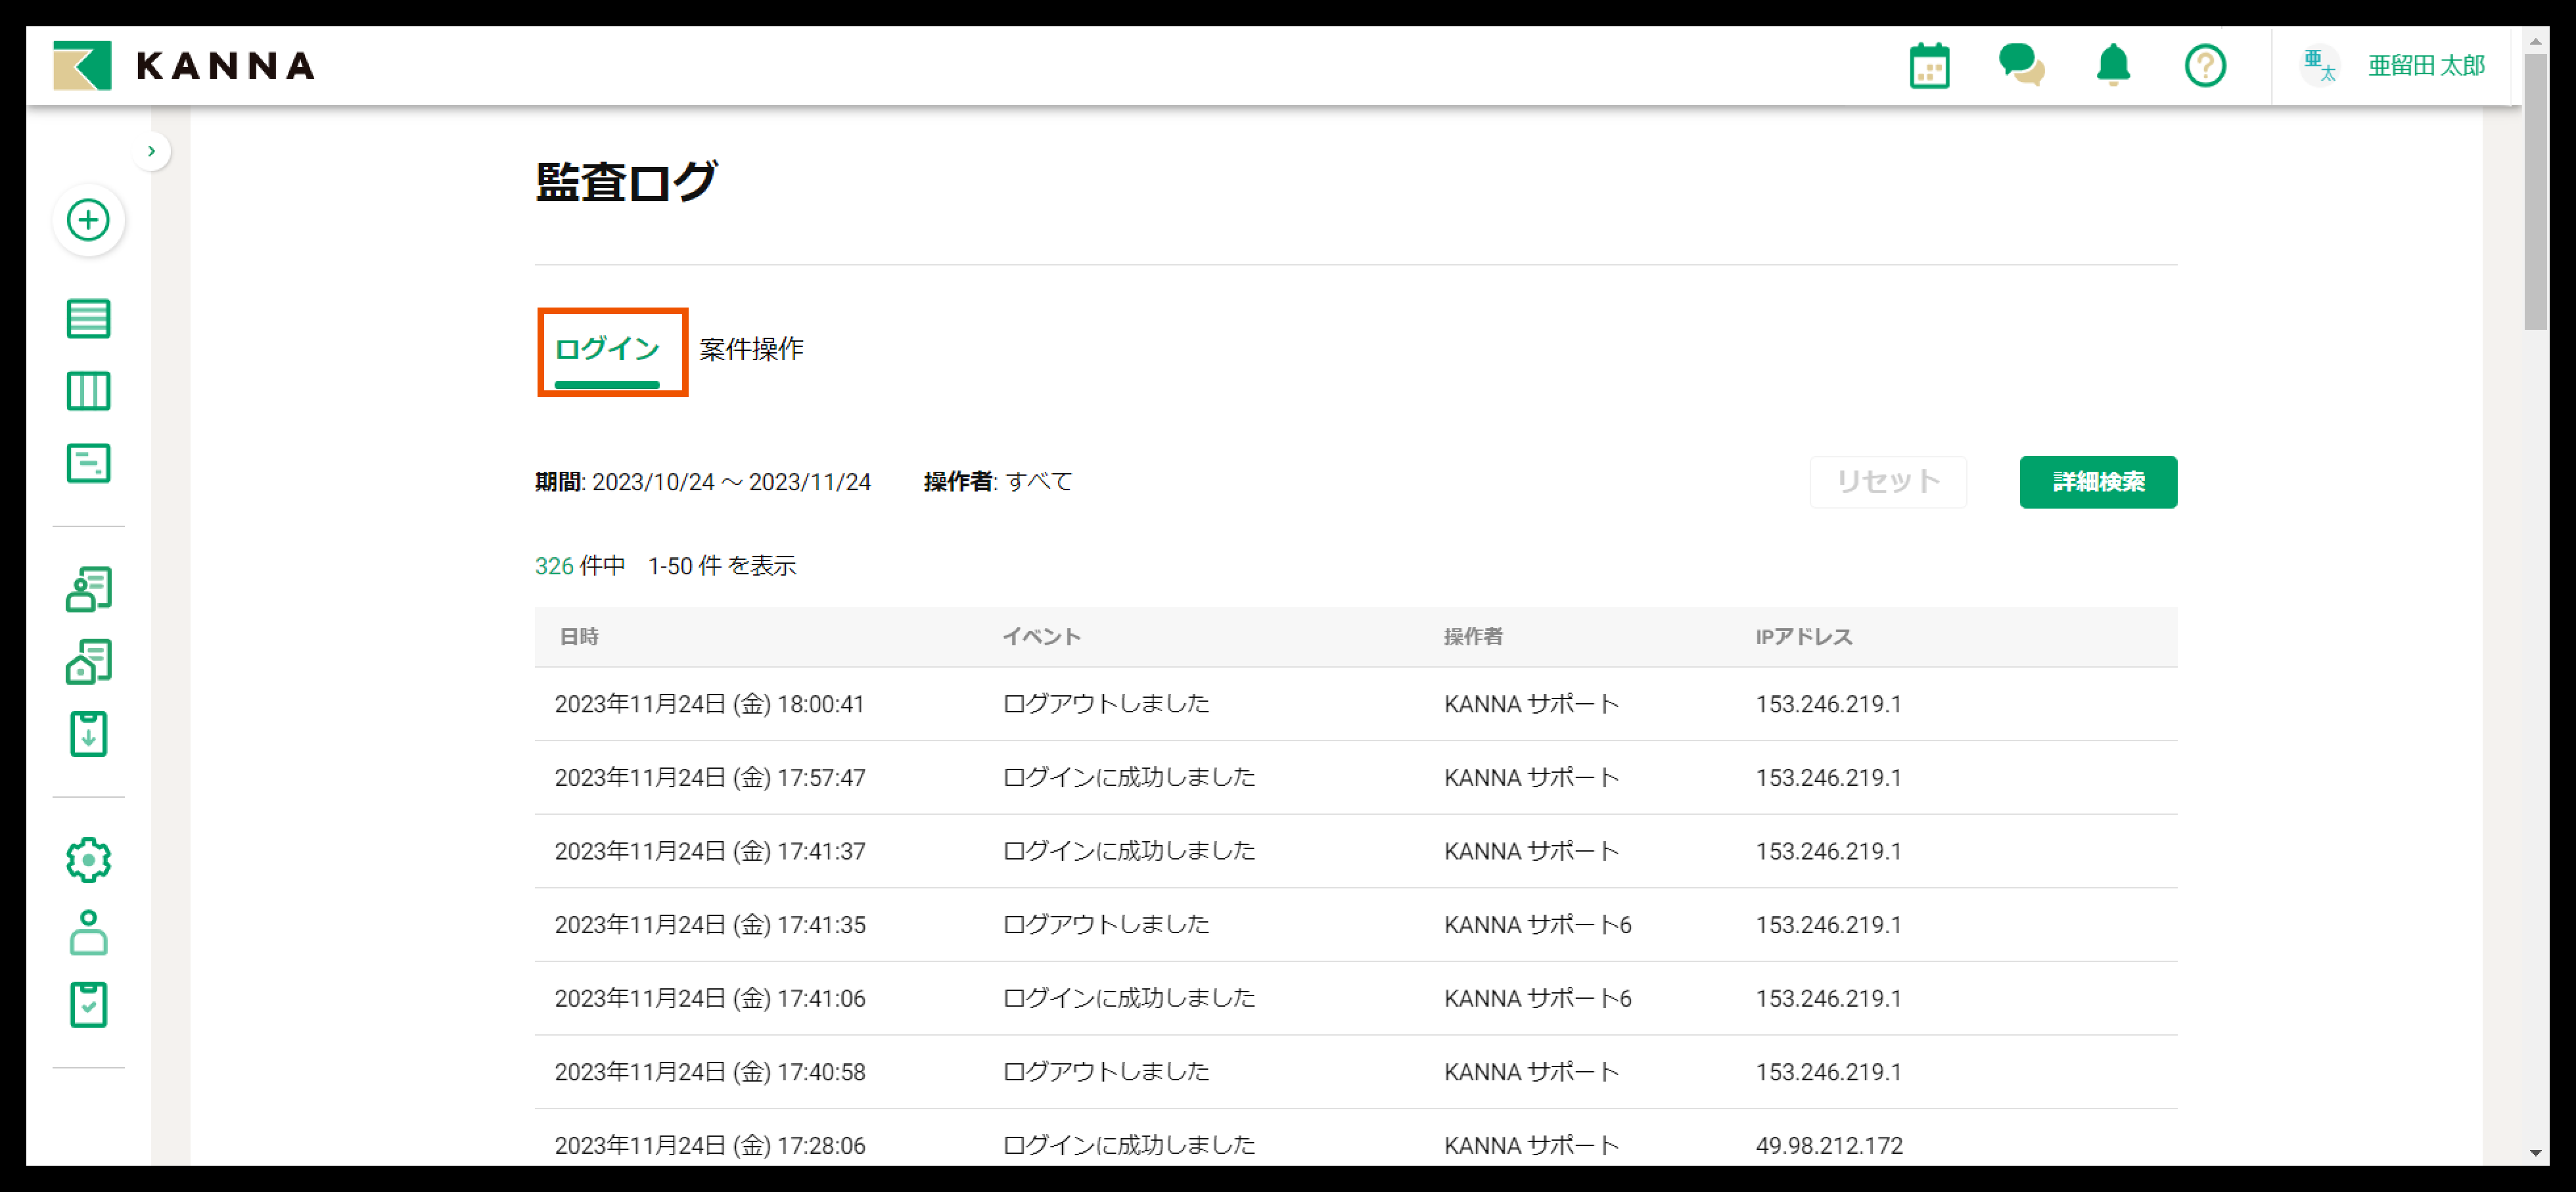Screen dimensions: 2576x1192
Task: Click the 詳細検索 button
Action: [x=2098, y=482]
